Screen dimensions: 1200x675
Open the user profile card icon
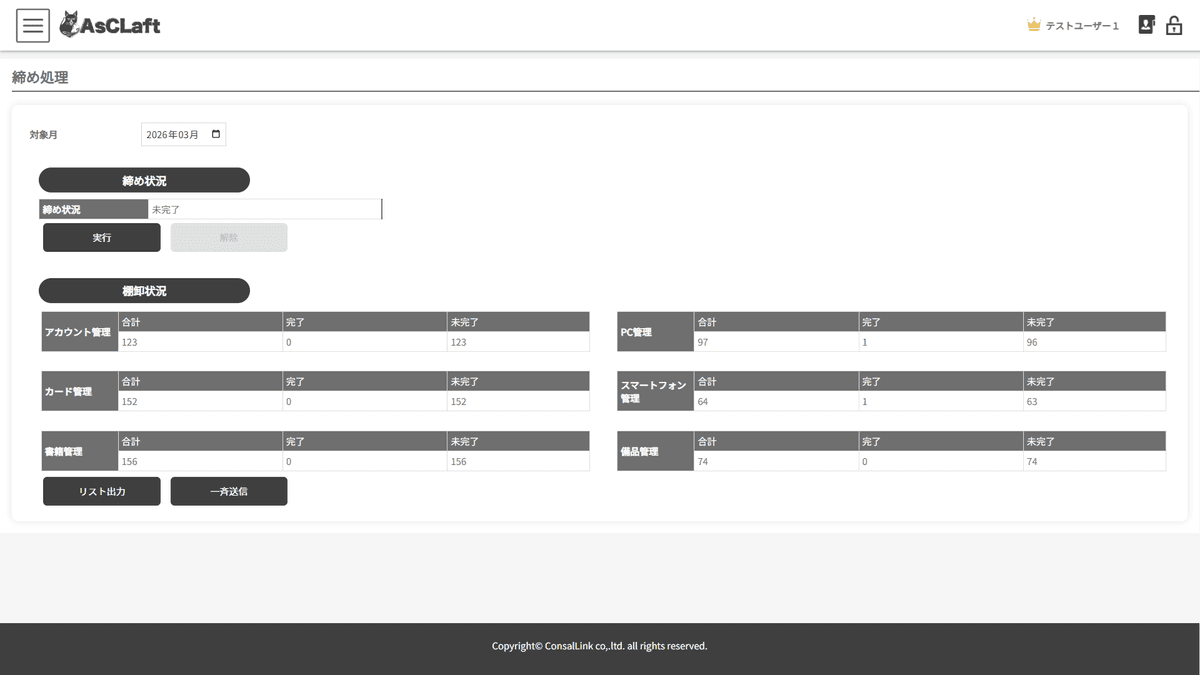pyautogui.click(x=1146, y=25)
